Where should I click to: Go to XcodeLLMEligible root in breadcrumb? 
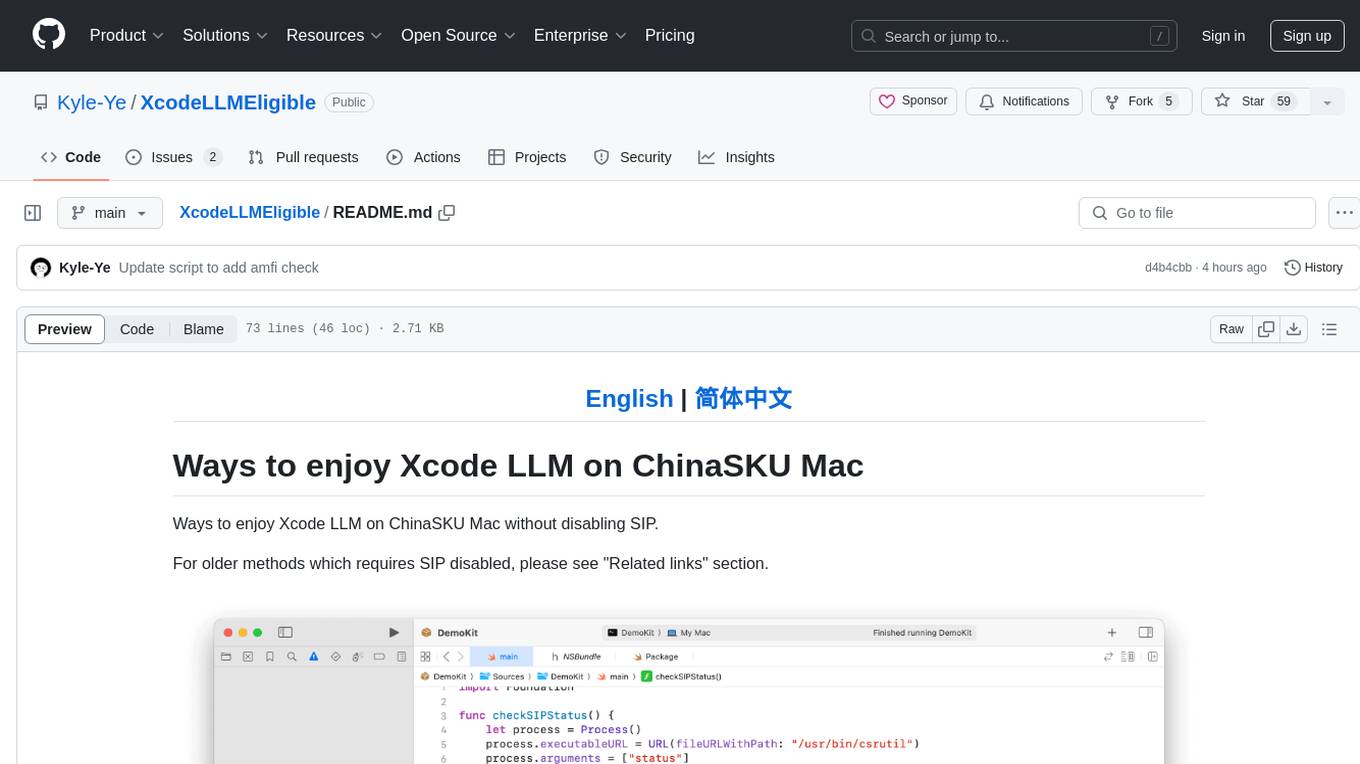249,212
